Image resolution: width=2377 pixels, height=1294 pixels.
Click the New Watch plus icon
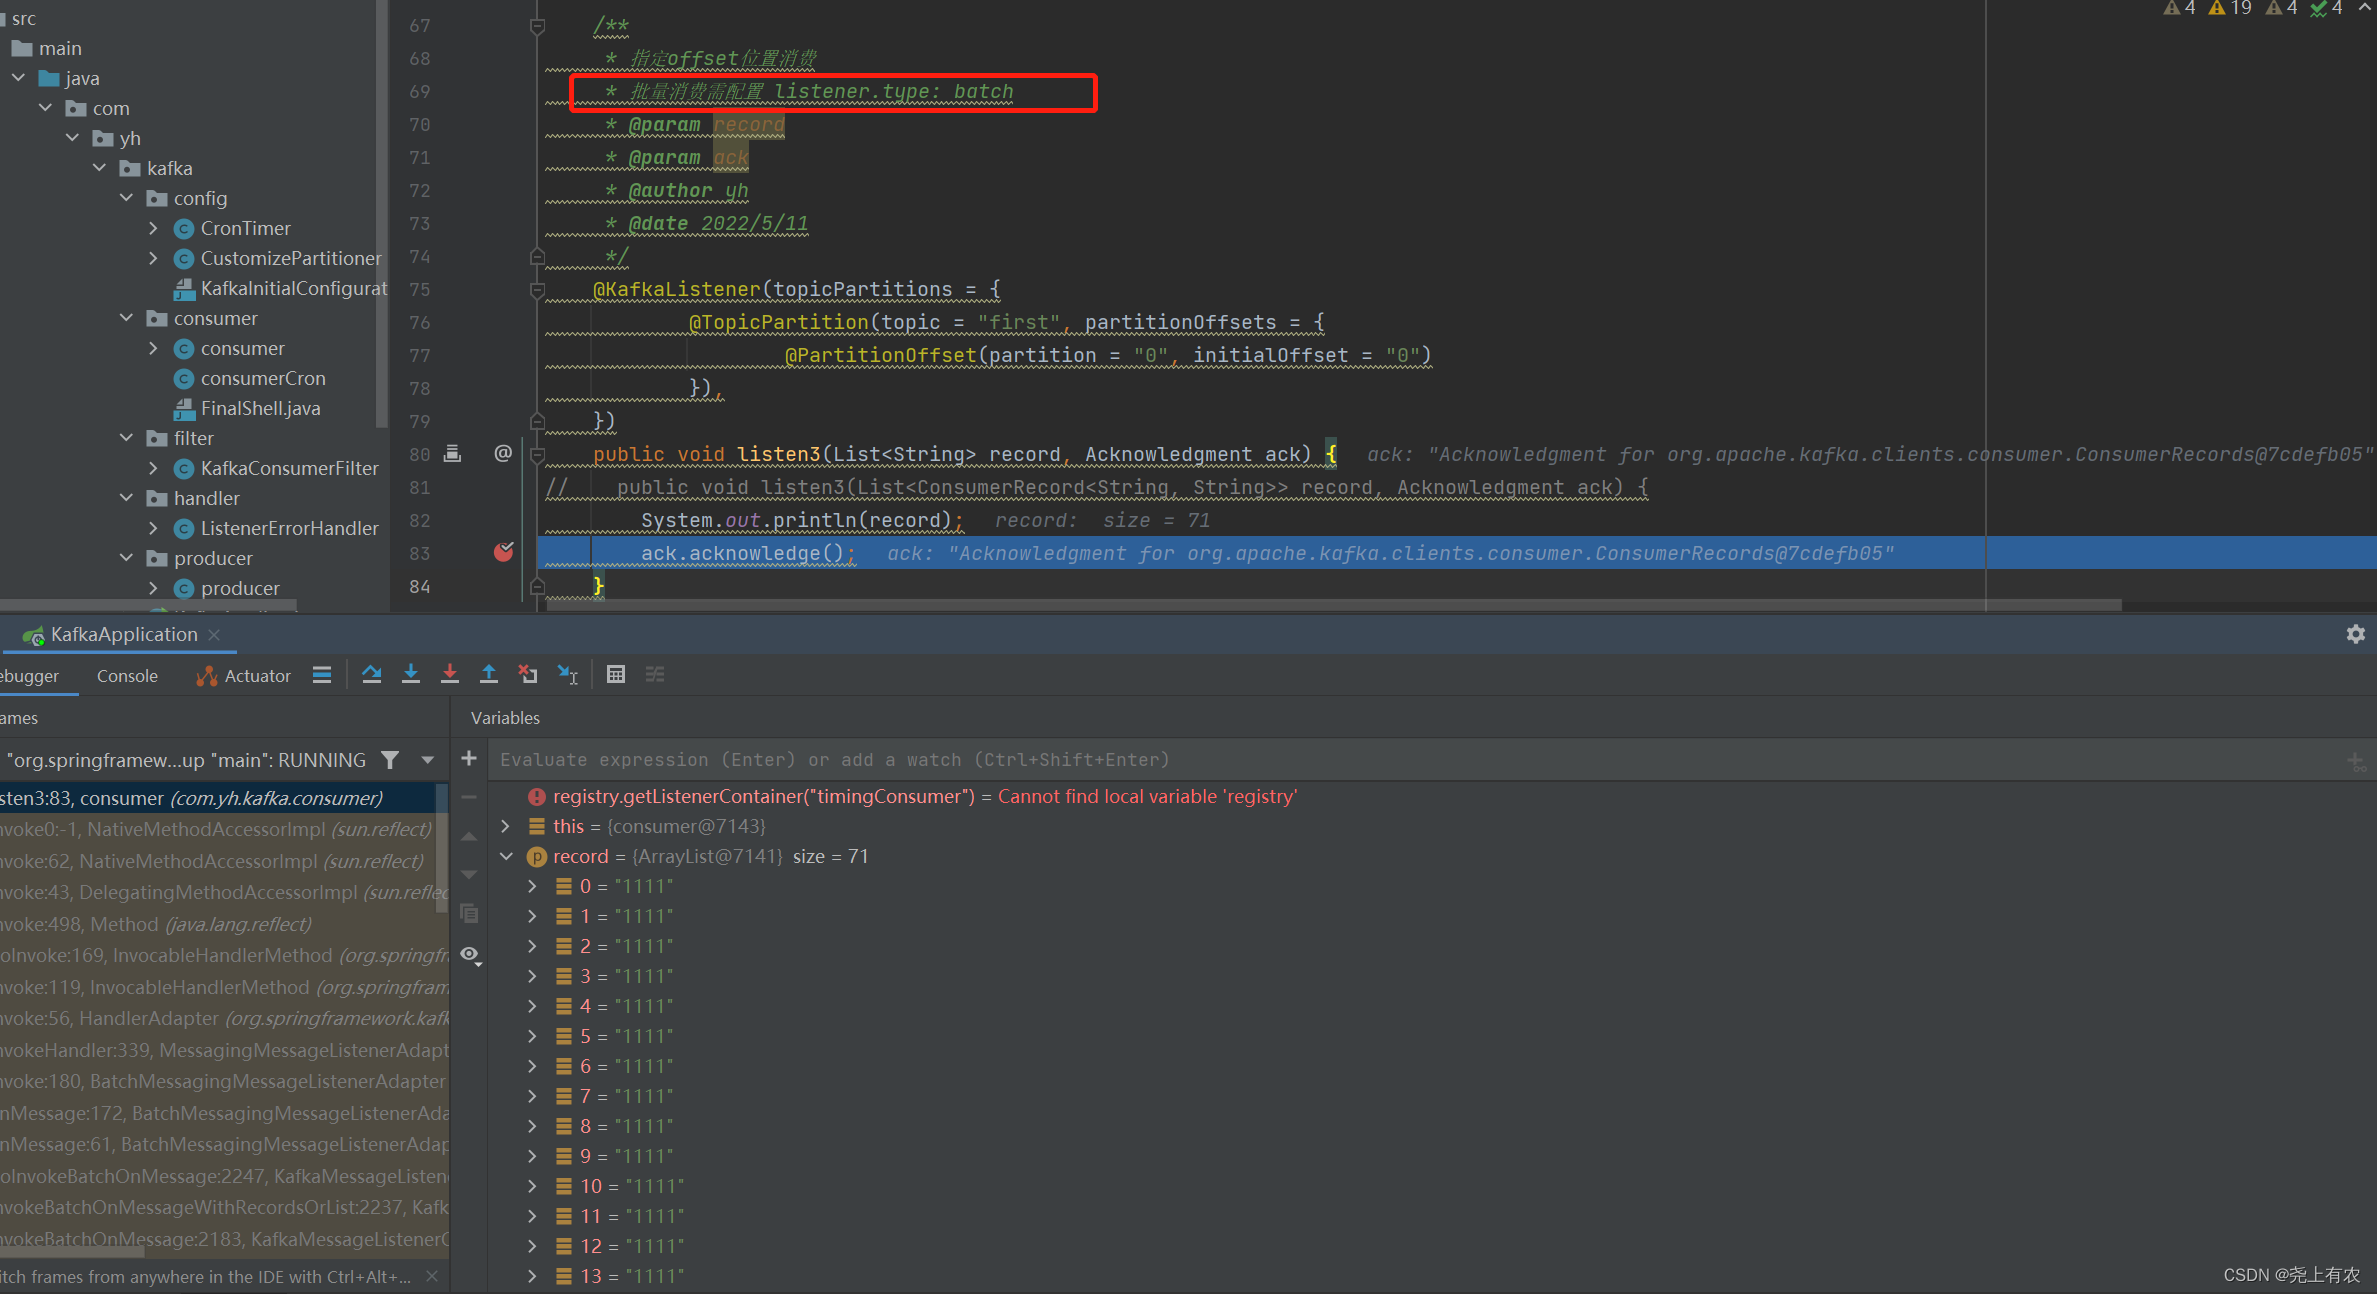pos(468,758)
